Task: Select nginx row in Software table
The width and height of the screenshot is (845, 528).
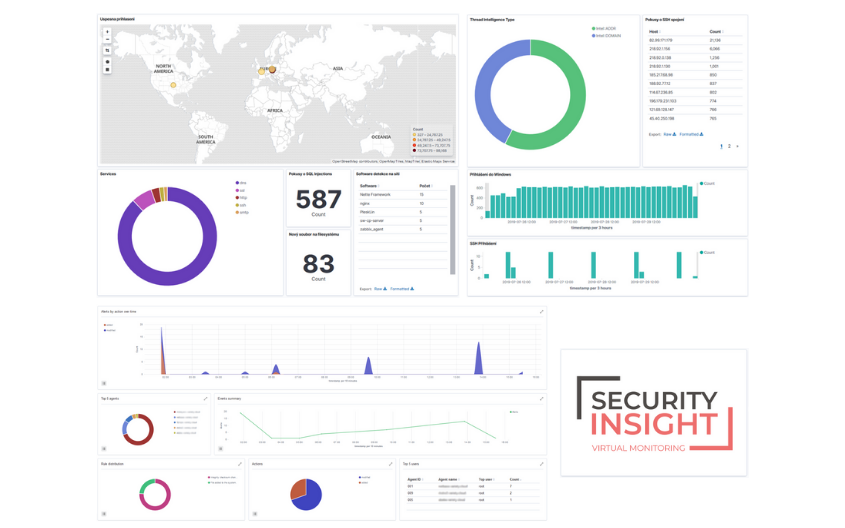Action: click(403, 203)
